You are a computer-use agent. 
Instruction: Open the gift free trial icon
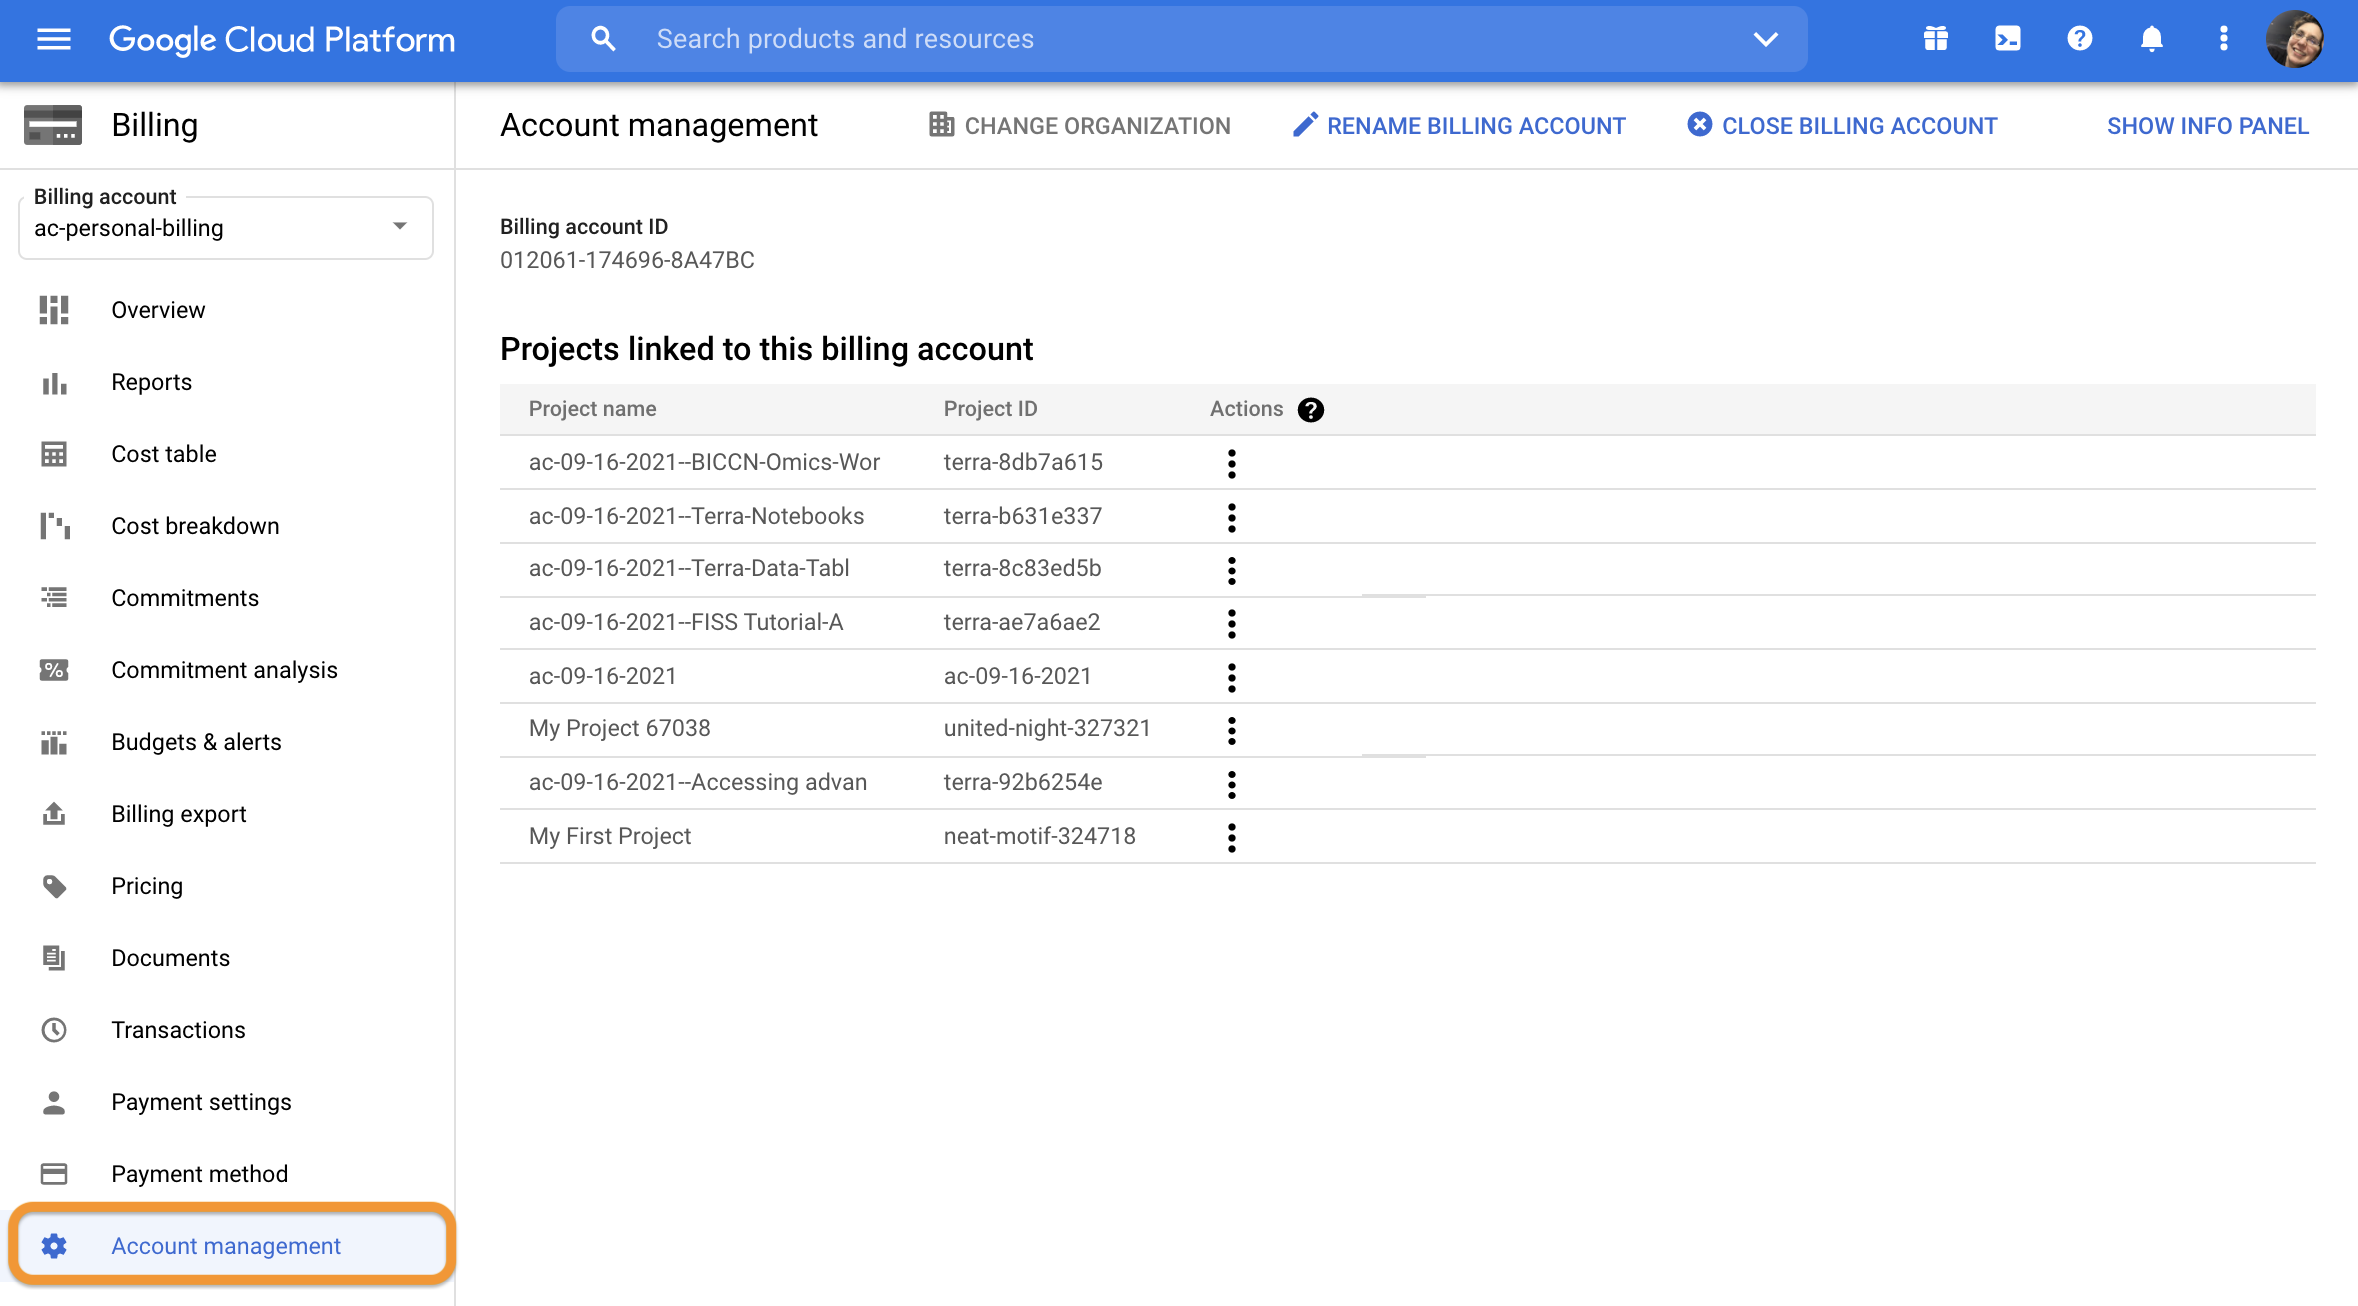pos(1935,39)
